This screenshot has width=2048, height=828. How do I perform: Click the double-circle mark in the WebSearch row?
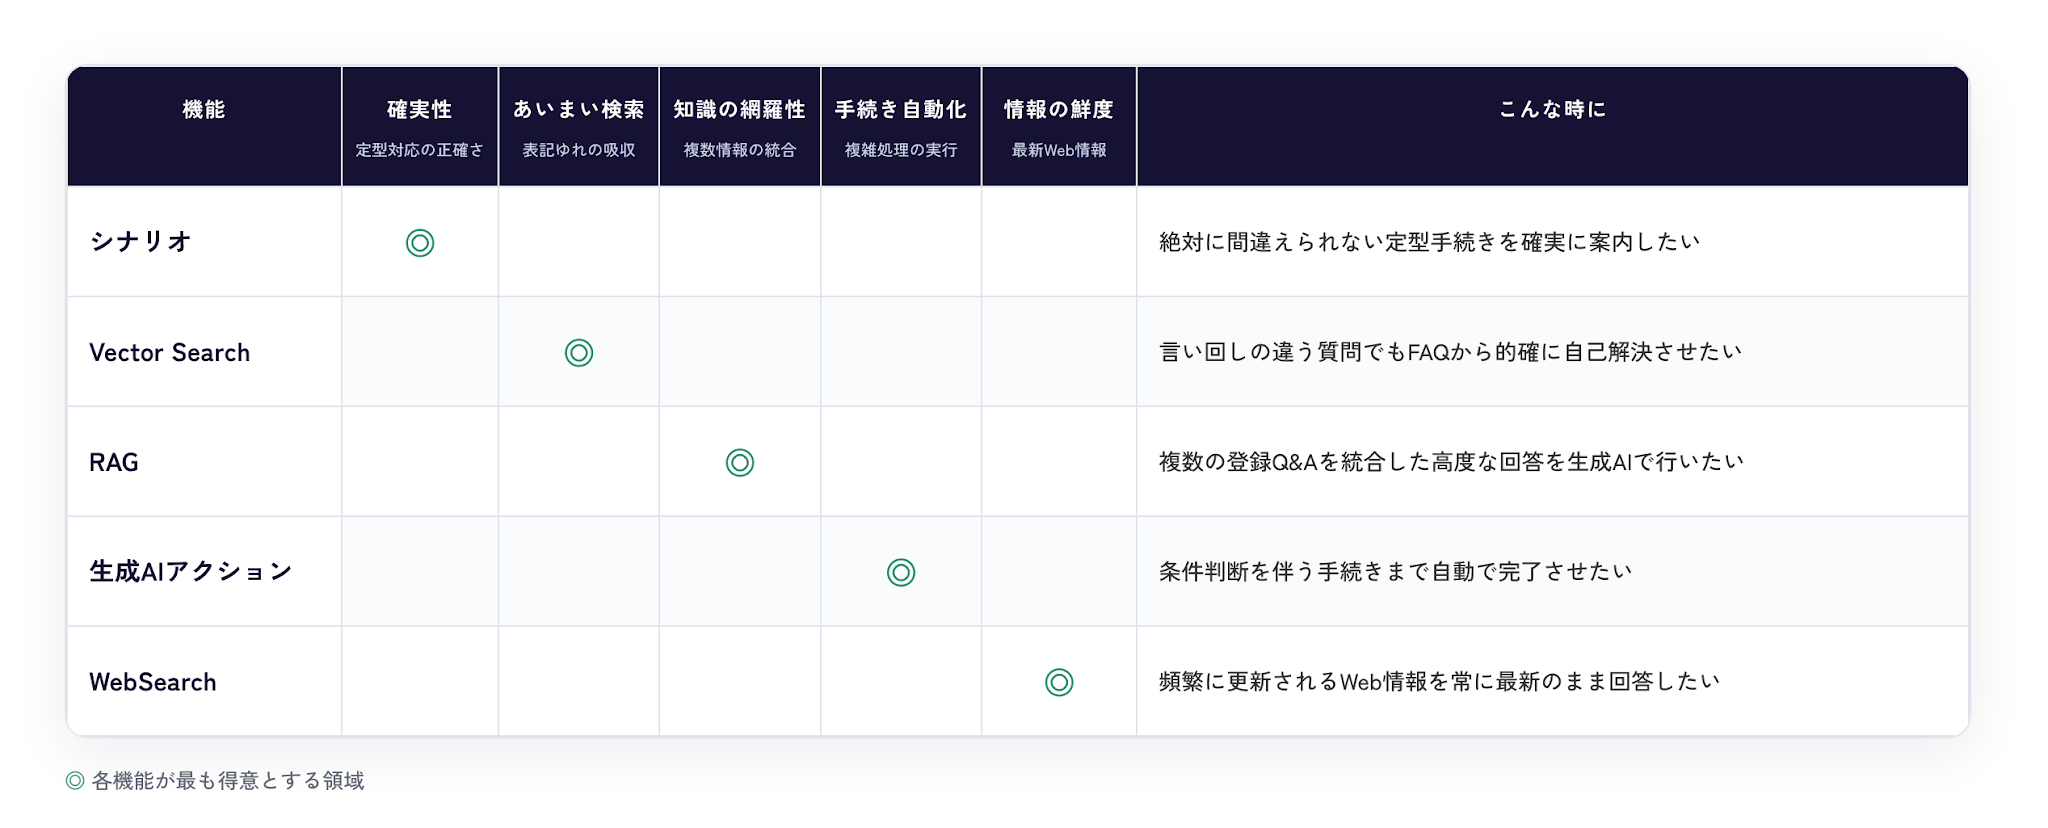click(x=1059, y=682)
